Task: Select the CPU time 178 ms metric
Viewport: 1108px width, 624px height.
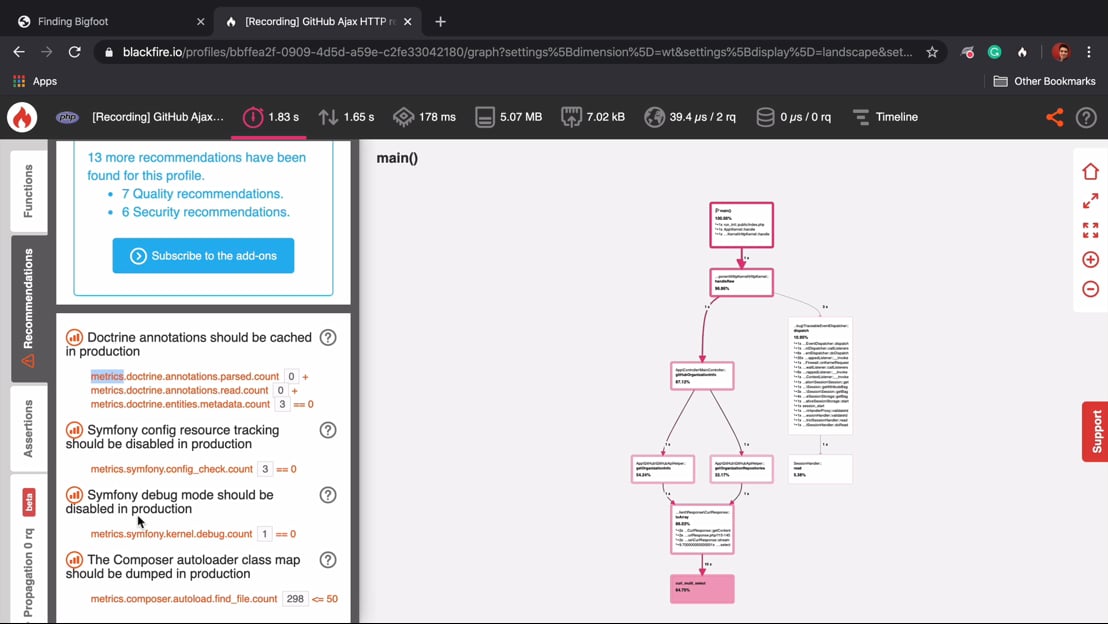Action: (x=425, y=117)
